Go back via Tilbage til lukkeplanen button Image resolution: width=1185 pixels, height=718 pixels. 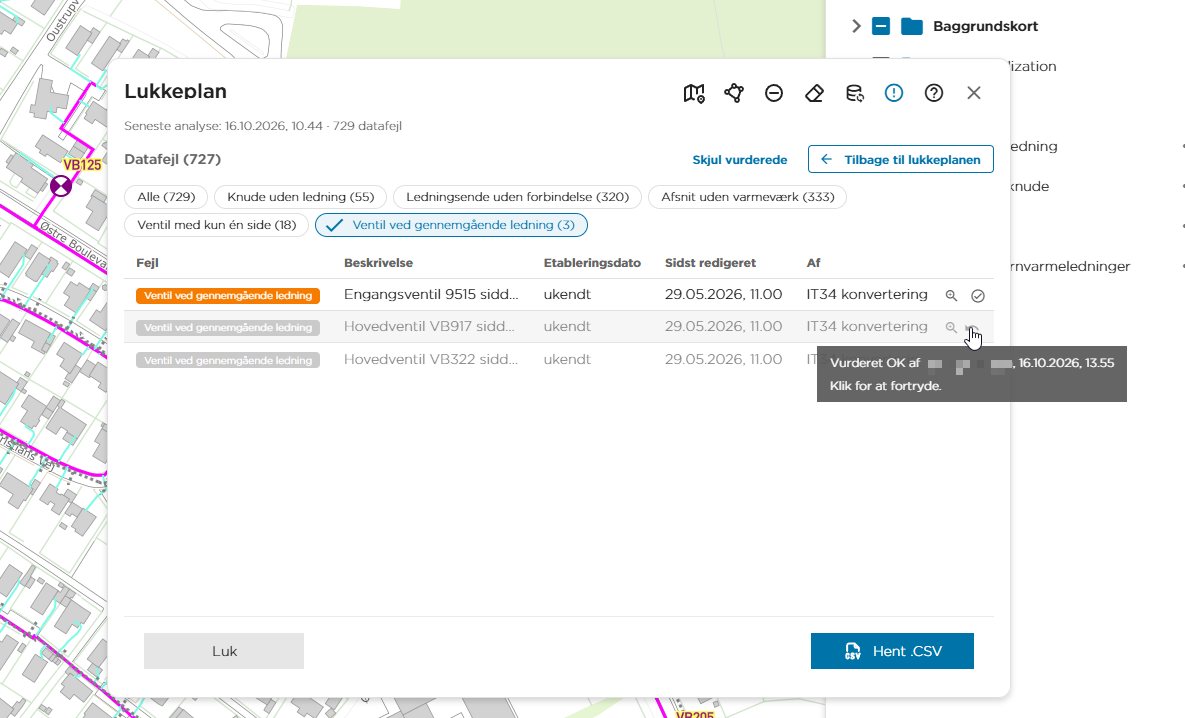coord(901,159)
